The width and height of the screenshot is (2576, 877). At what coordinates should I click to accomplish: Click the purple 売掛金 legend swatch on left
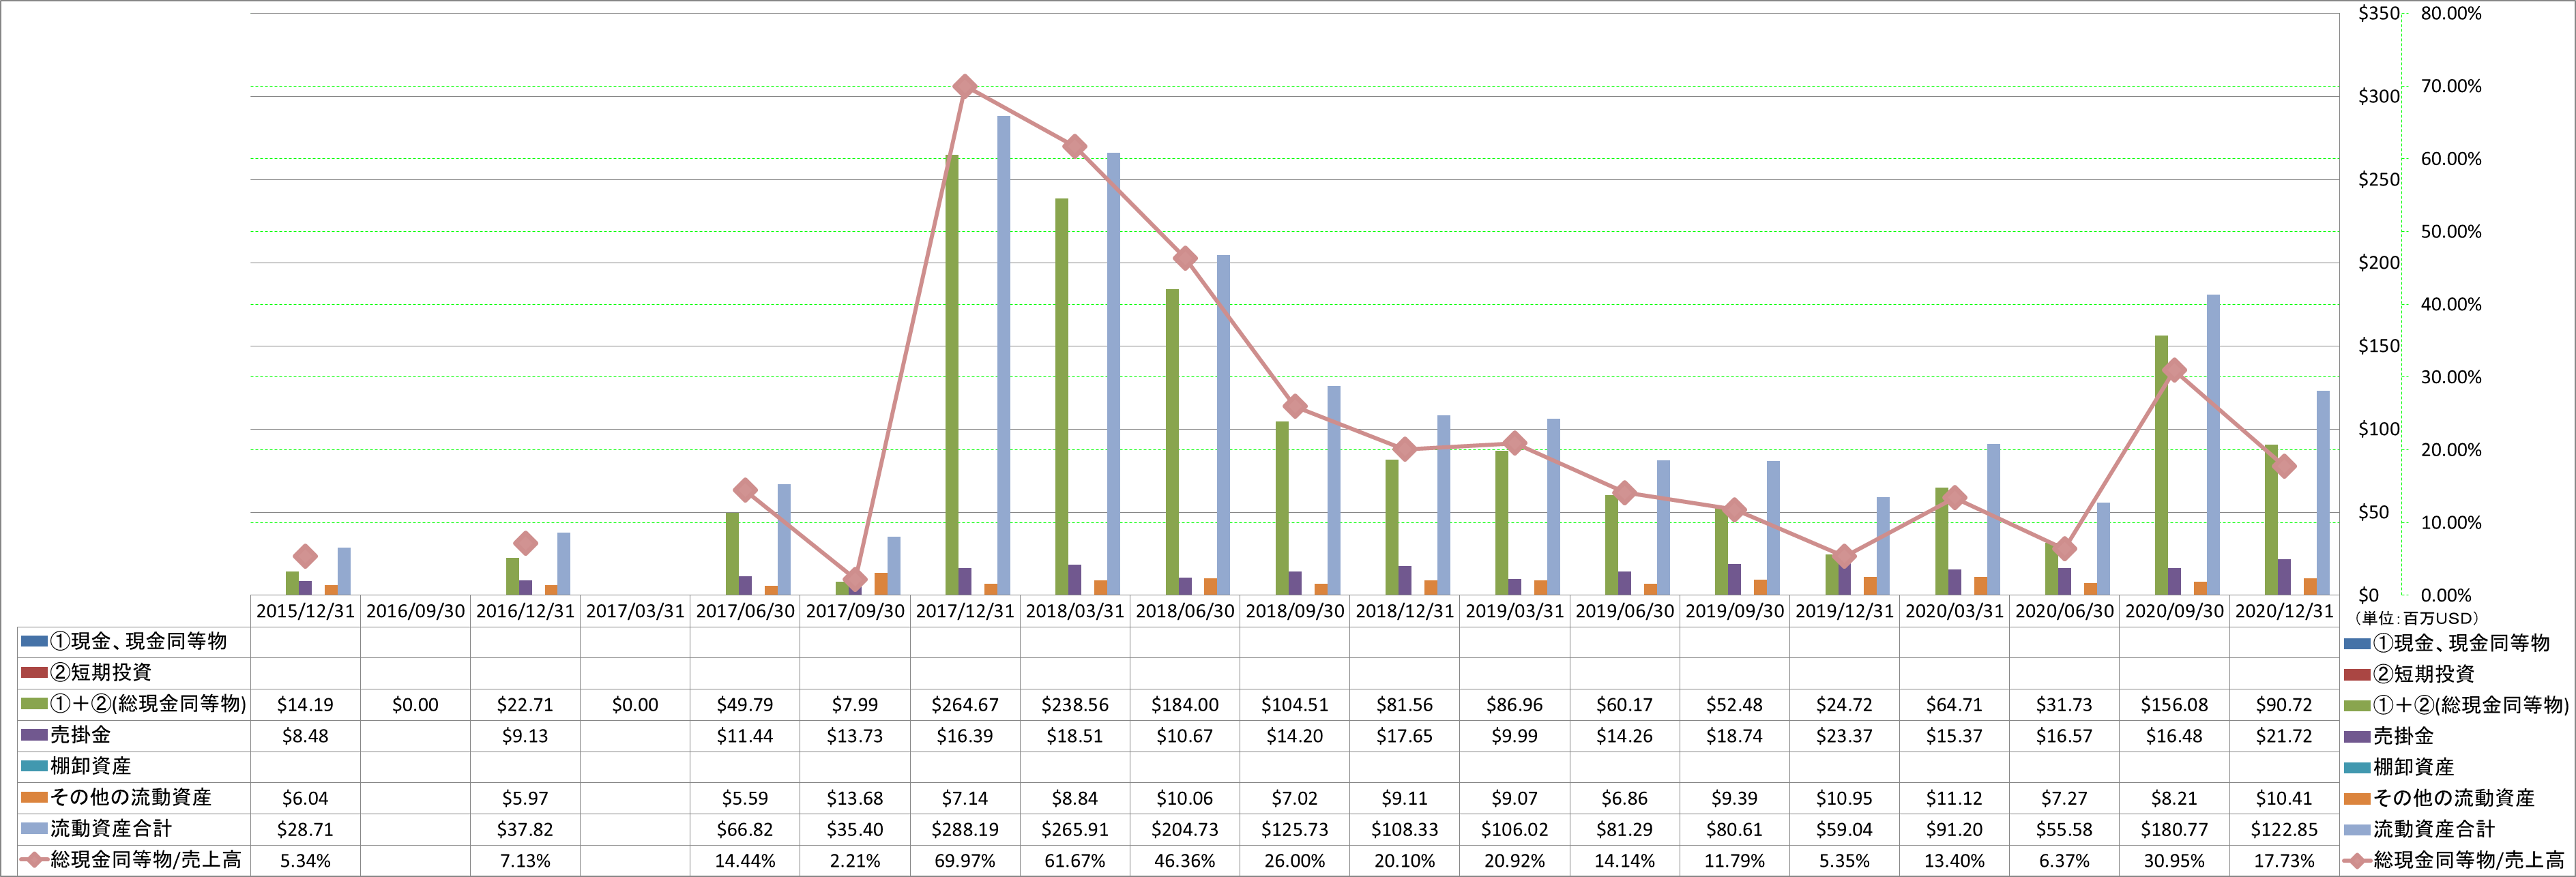34,735
